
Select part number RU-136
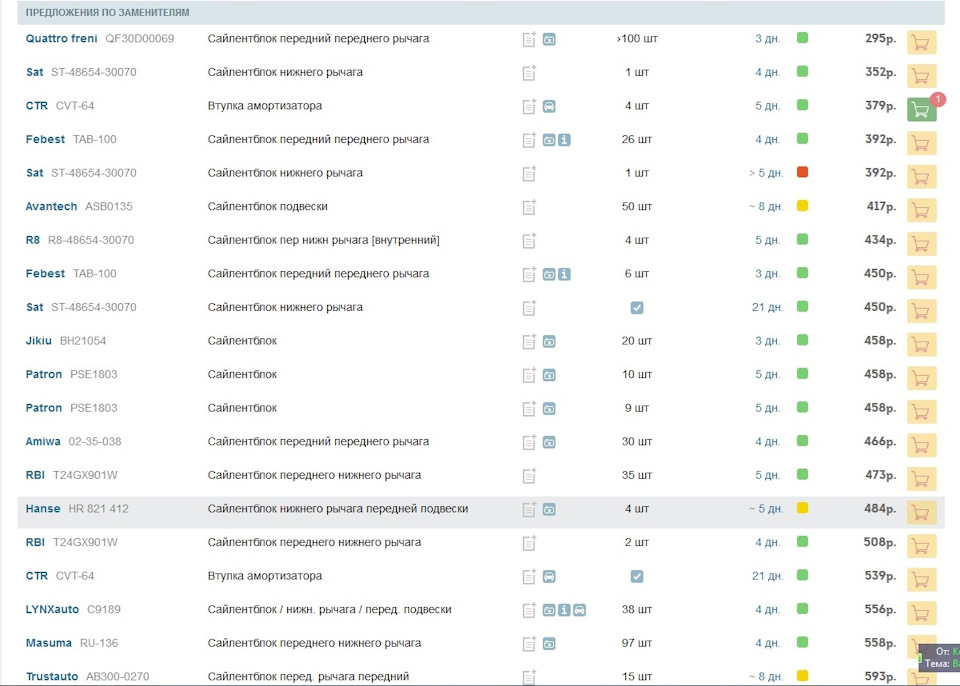tap(99, 643)
